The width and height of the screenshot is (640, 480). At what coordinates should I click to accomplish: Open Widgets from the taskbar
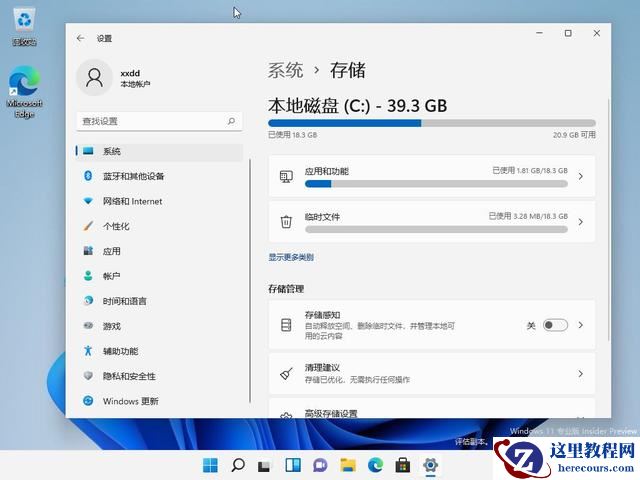coord(293,465)
